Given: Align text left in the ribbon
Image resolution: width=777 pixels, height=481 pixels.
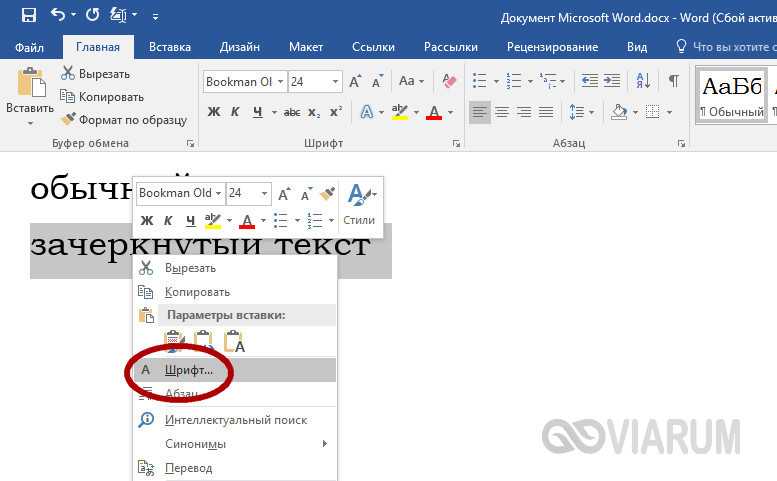Looking at the screenshot, I should (x=480, y=112).
